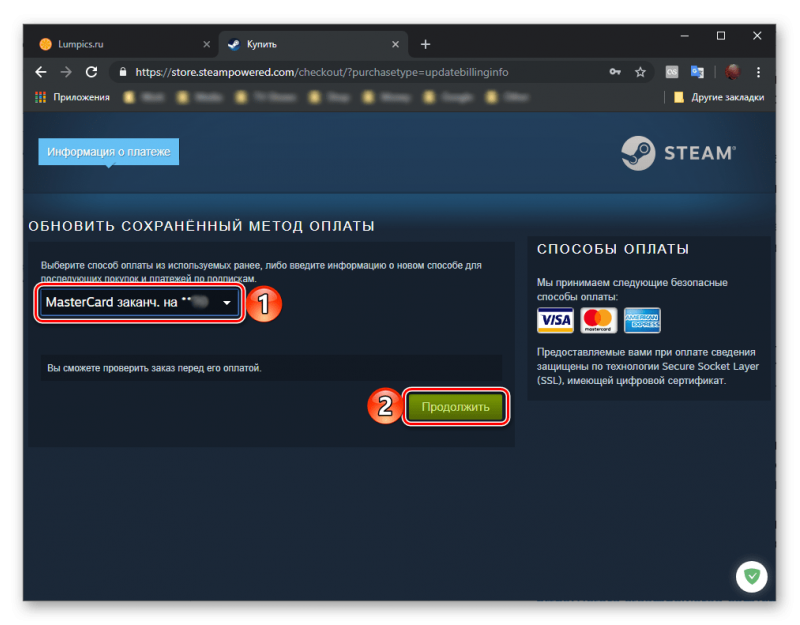Click the padlock site security icon
Screen dimensions: 800x625
click(123, 72)
